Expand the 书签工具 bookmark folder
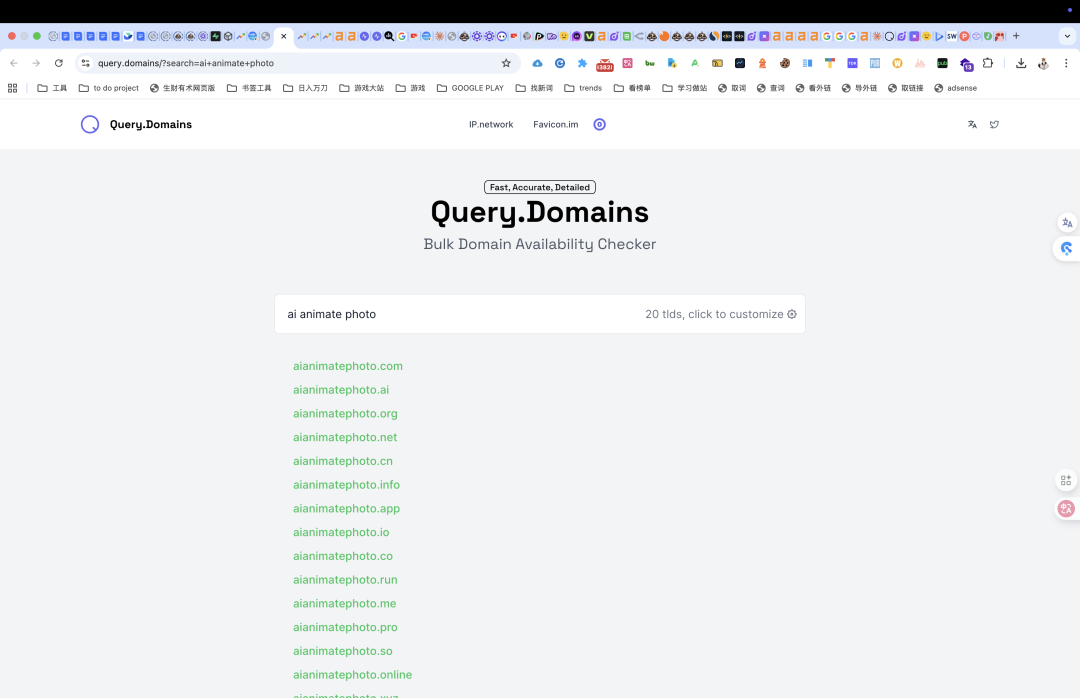Image resolution: width=1080 pixels, height=698 pixels. (x=249, y=88)
